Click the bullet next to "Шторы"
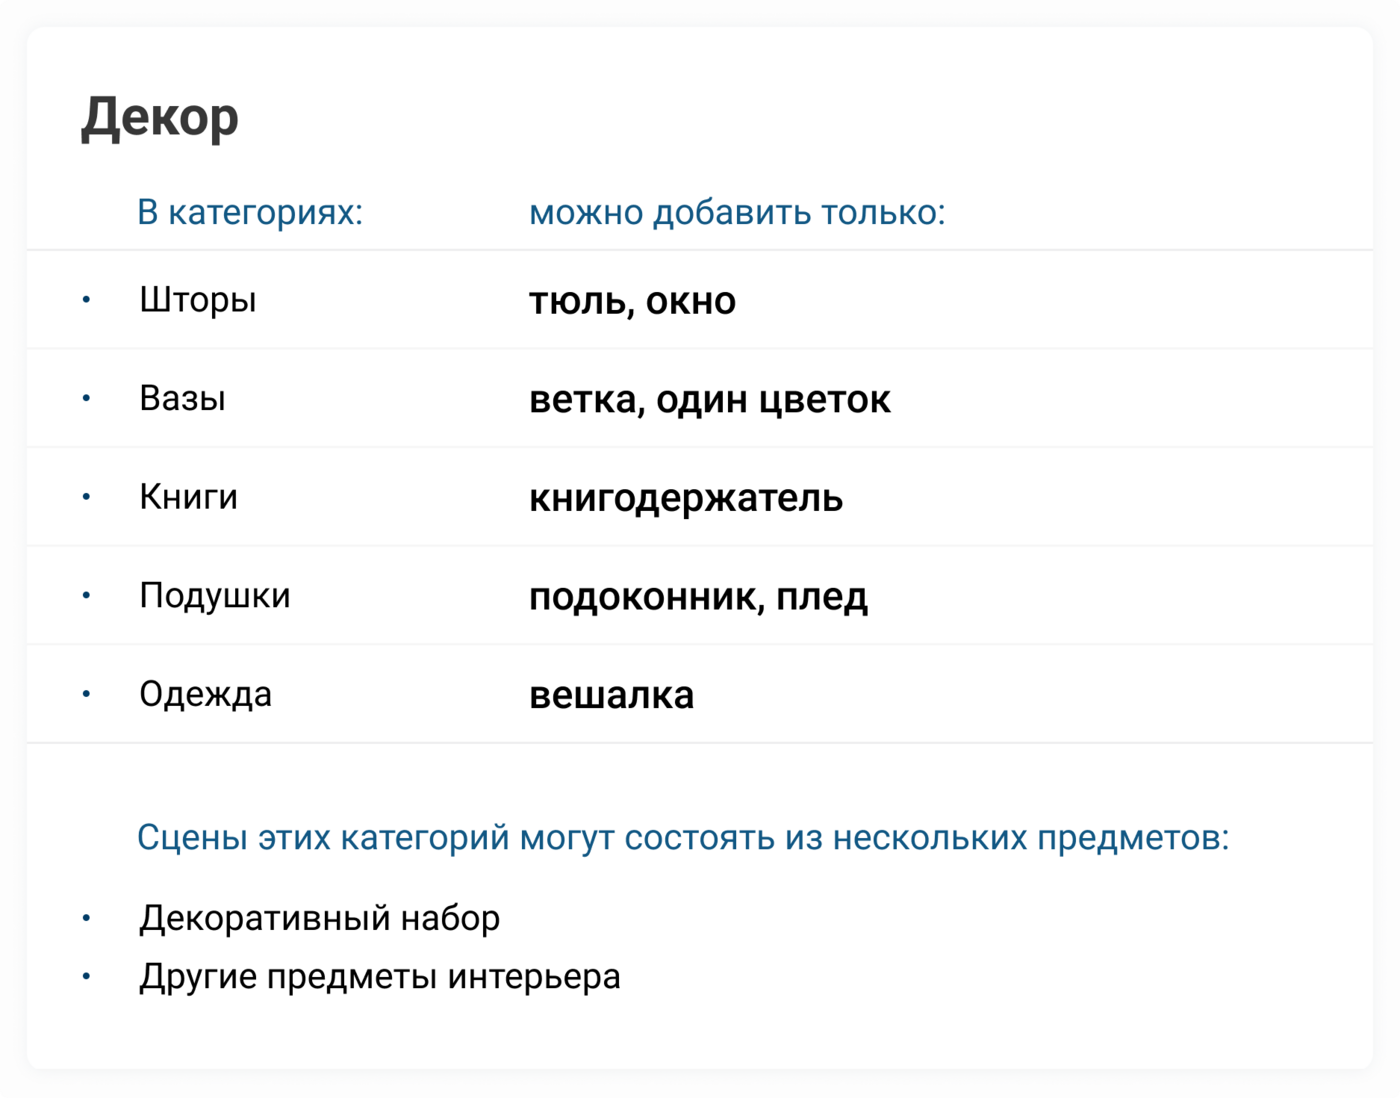Image resolution: width=1400 pixels, height=1098 pixels. pyautogui.click(x=87, y=300)
